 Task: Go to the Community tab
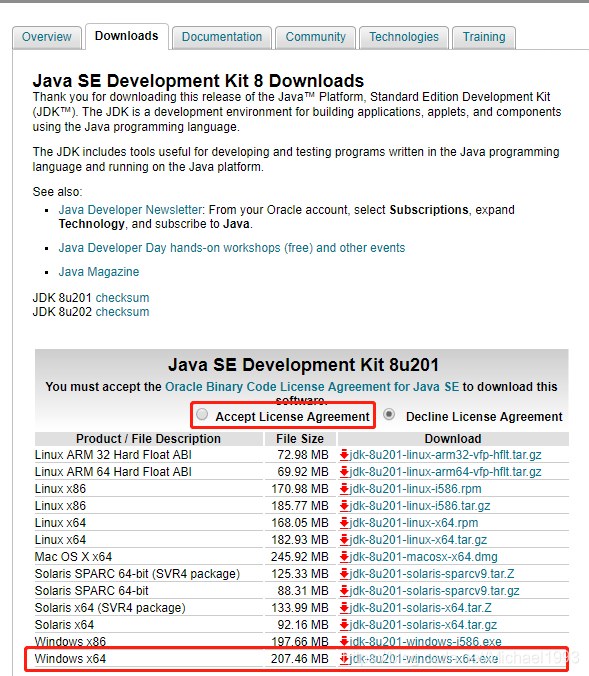click(316, 37)
